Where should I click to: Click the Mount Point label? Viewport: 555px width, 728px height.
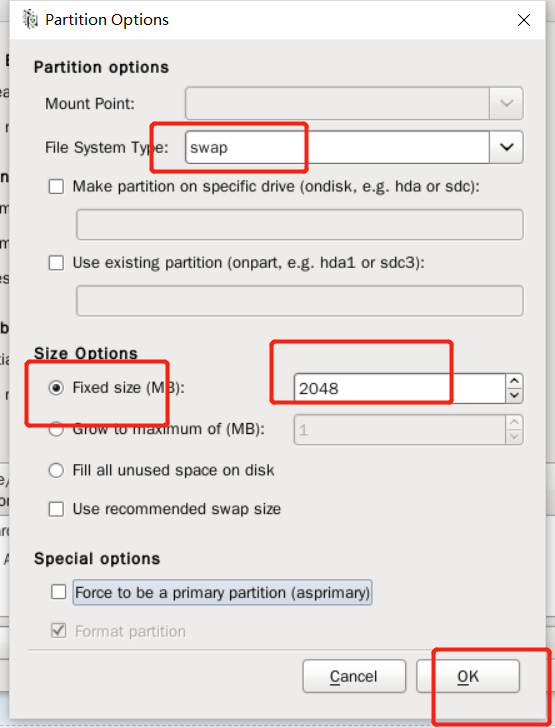[90, 103]
